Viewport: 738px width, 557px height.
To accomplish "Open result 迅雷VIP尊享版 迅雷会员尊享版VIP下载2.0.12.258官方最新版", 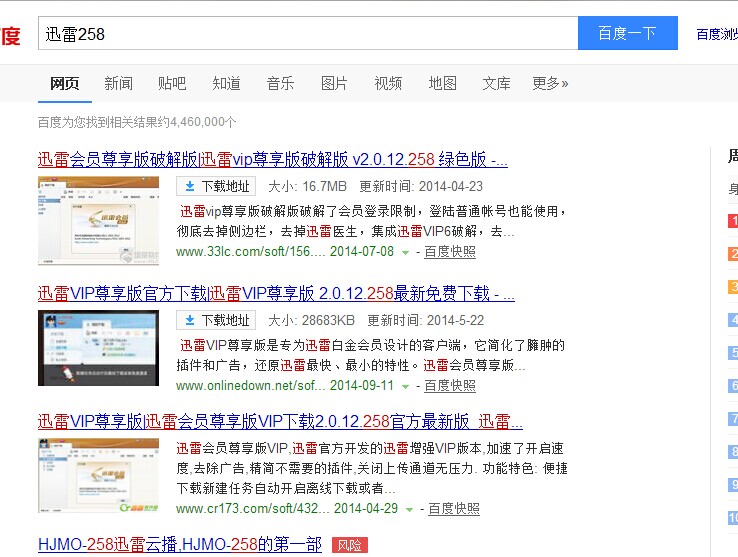I will tap(281, 421).
